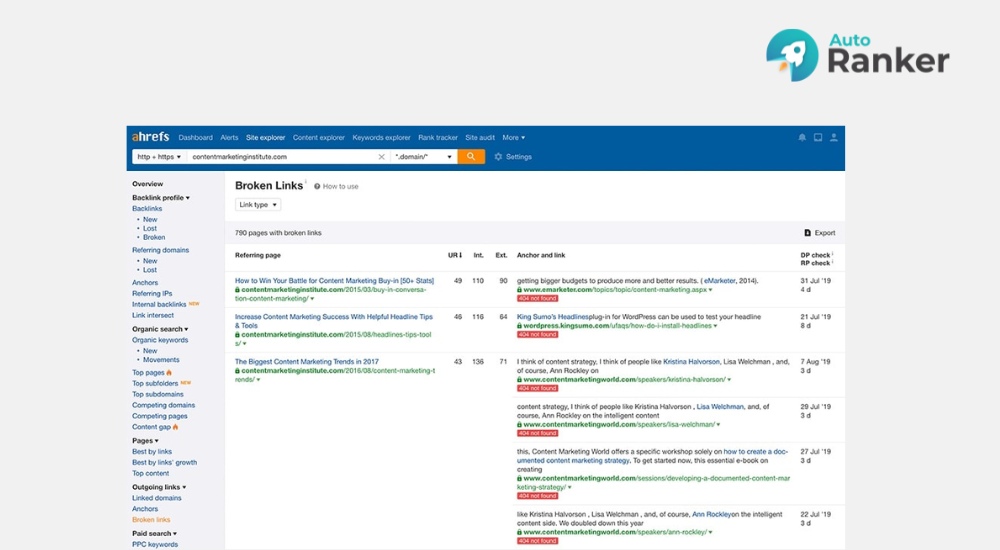Click the user account icon
The image size is (1000, 550).
pyautogui.click(x=834, y=137)
